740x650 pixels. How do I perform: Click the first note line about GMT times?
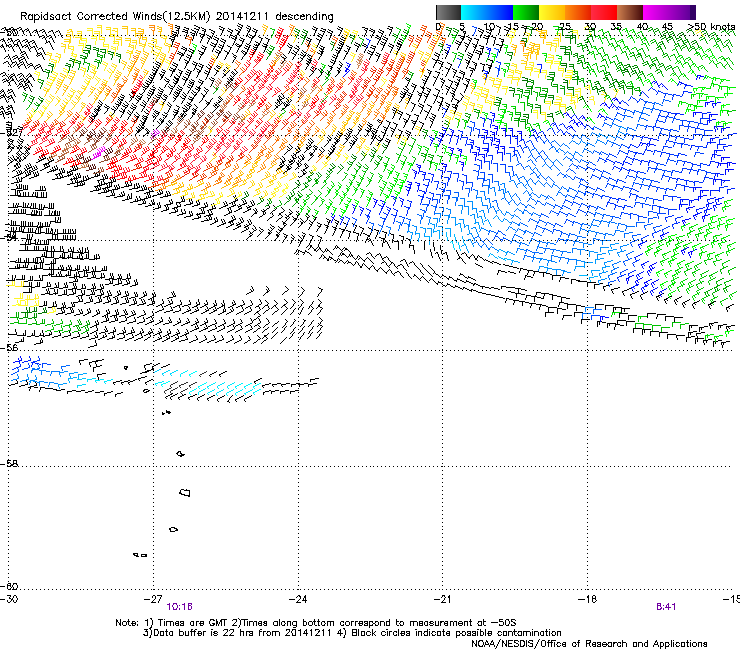[316, 623]
